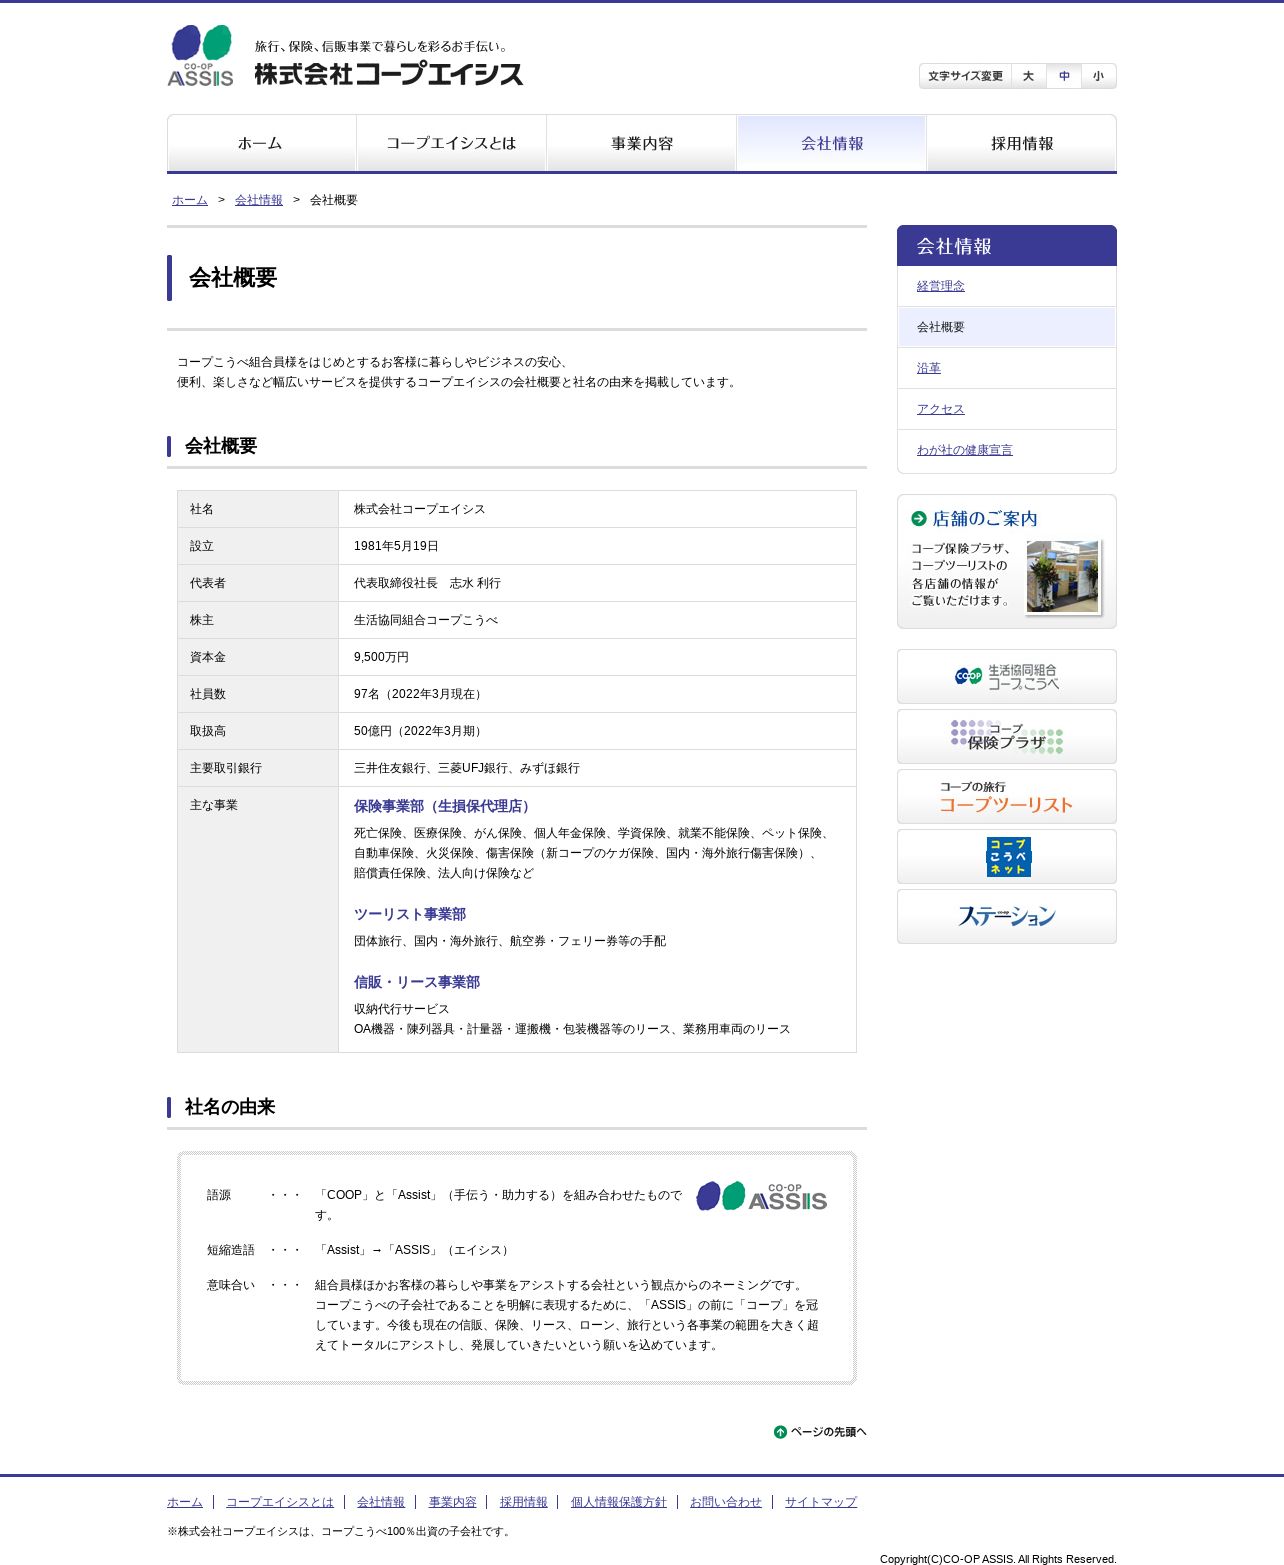Set text size to 大

point(1028,76)
